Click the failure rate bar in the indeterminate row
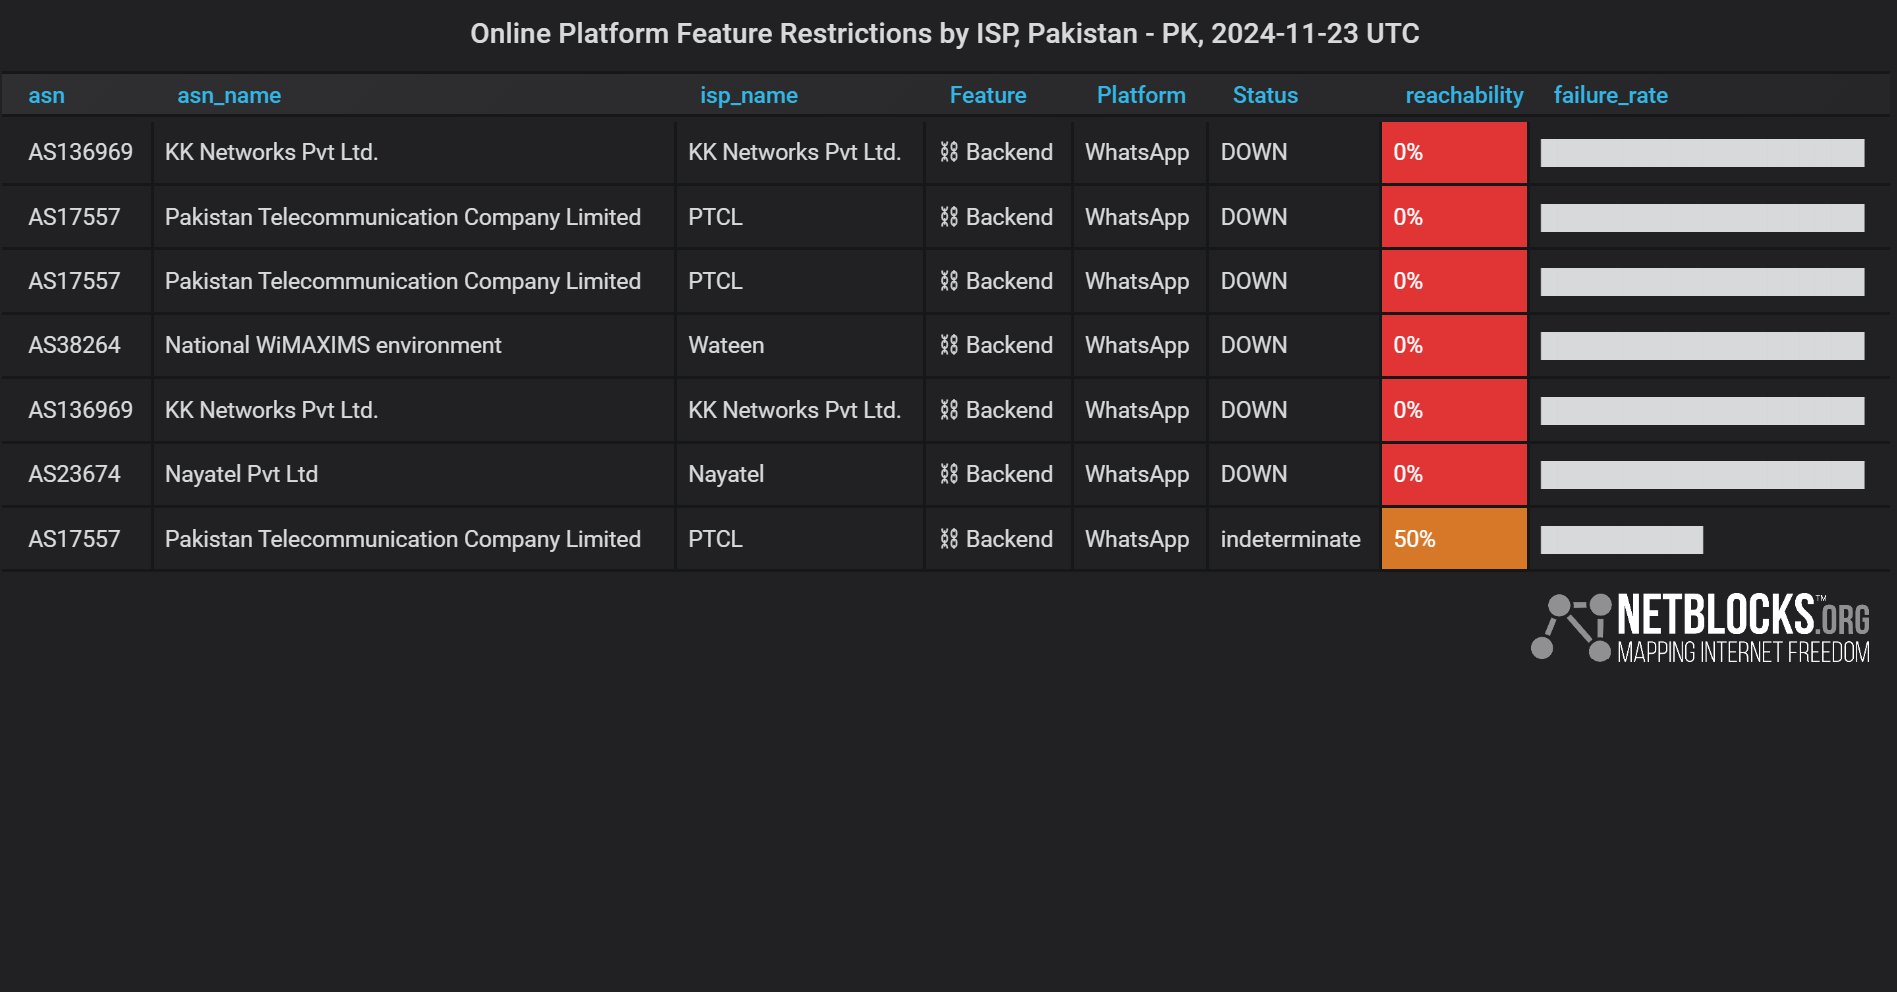1897x992 pixels. (x=1621, y=540)
